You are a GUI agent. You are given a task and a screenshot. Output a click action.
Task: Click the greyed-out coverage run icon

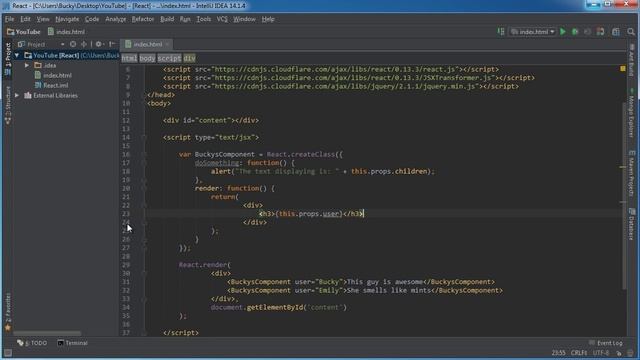(587, 31)
